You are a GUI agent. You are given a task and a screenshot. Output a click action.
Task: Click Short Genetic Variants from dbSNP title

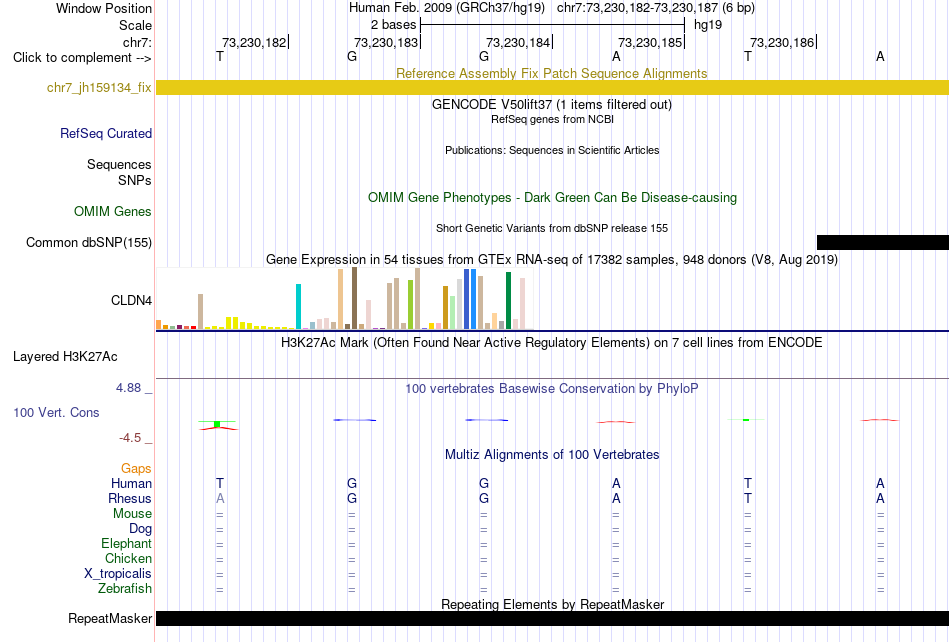pyautogui.click(x=552, y=228)
